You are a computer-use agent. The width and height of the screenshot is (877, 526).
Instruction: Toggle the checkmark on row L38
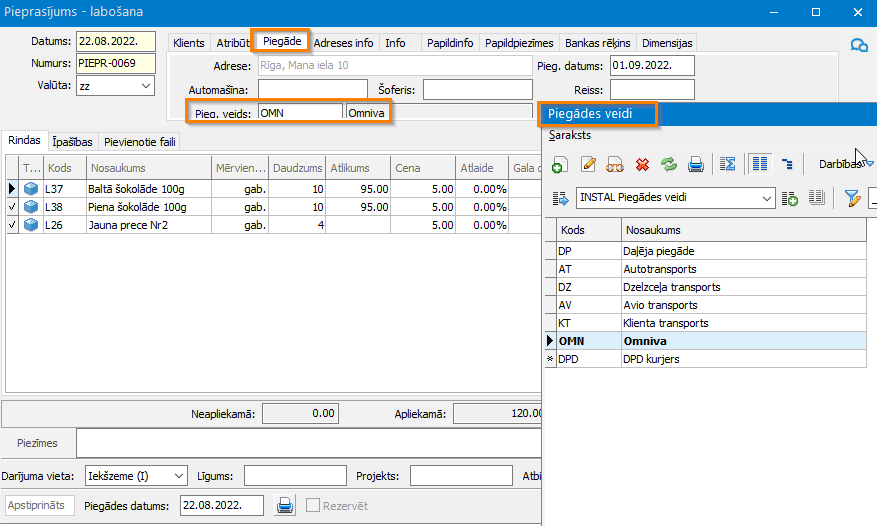pos(12,207)
